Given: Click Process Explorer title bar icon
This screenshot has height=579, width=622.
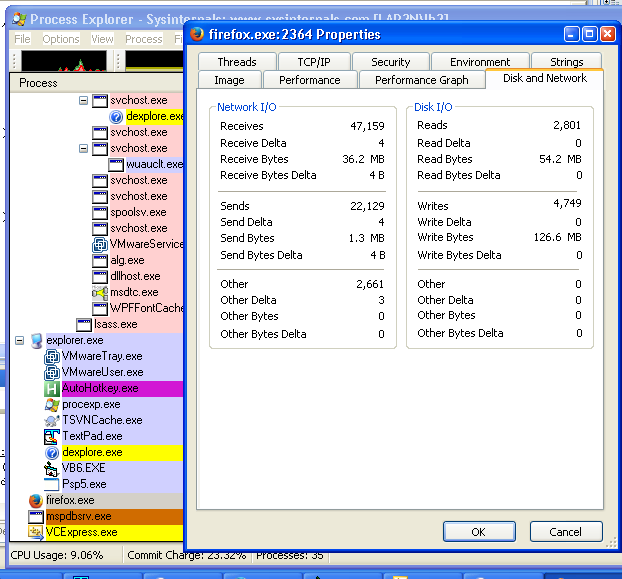Looking at the screenshot, I should click(19, 19).
